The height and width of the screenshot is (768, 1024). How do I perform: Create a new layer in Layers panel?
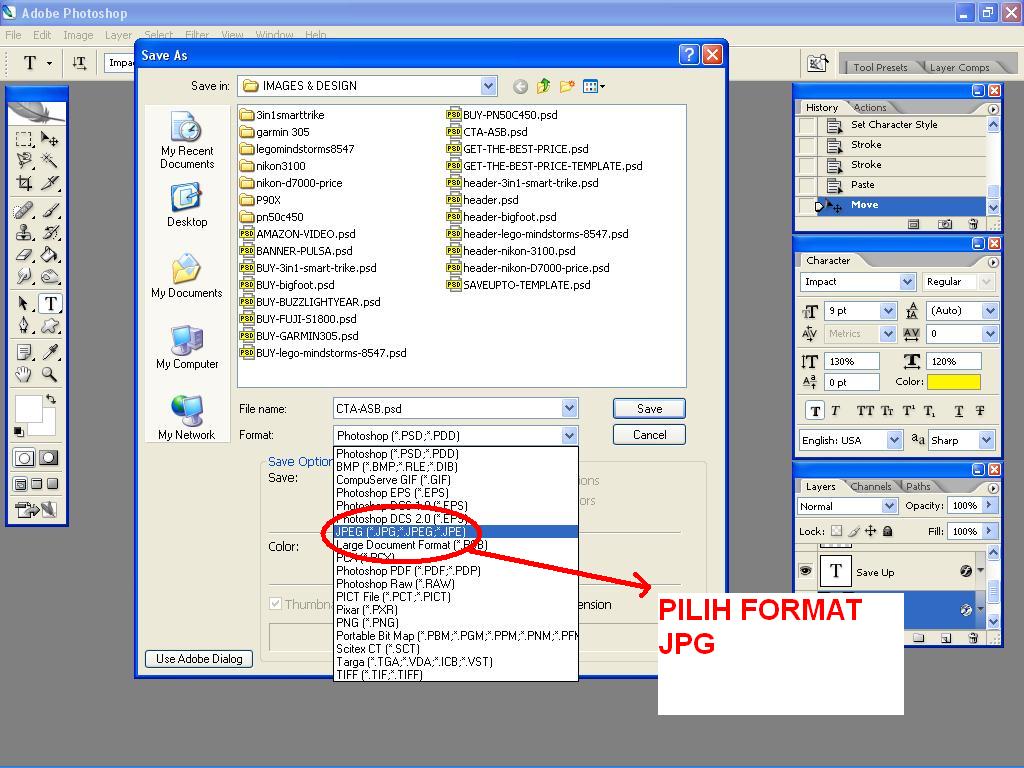coord(946,638)
